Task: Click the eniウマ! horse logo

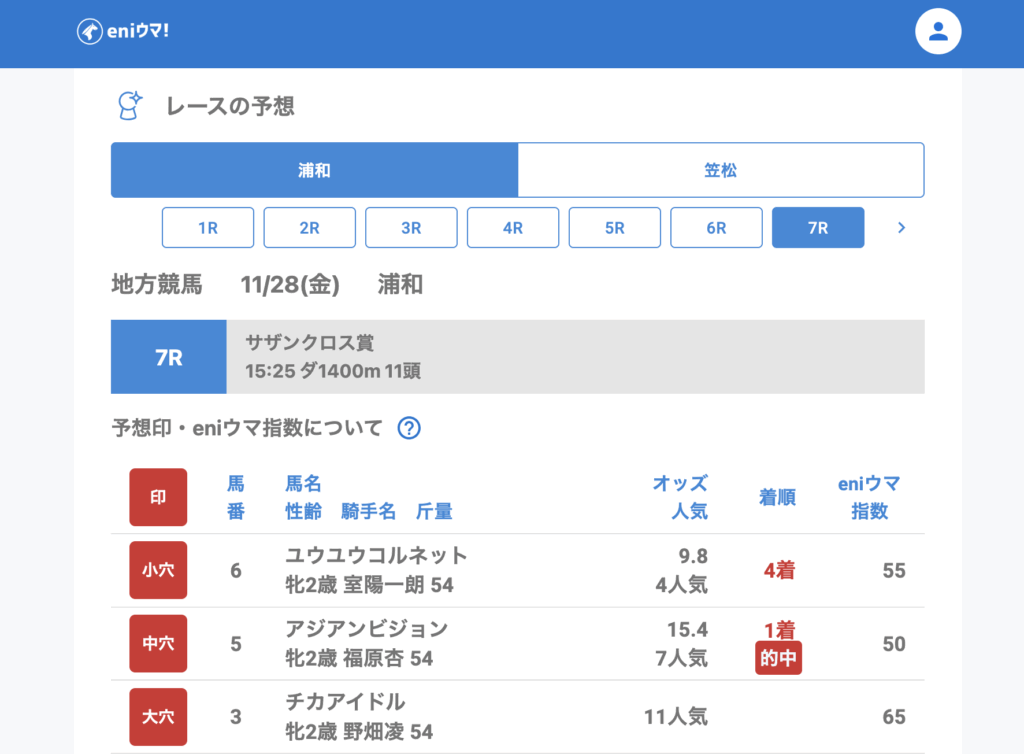Action: [x=90, y=31]
